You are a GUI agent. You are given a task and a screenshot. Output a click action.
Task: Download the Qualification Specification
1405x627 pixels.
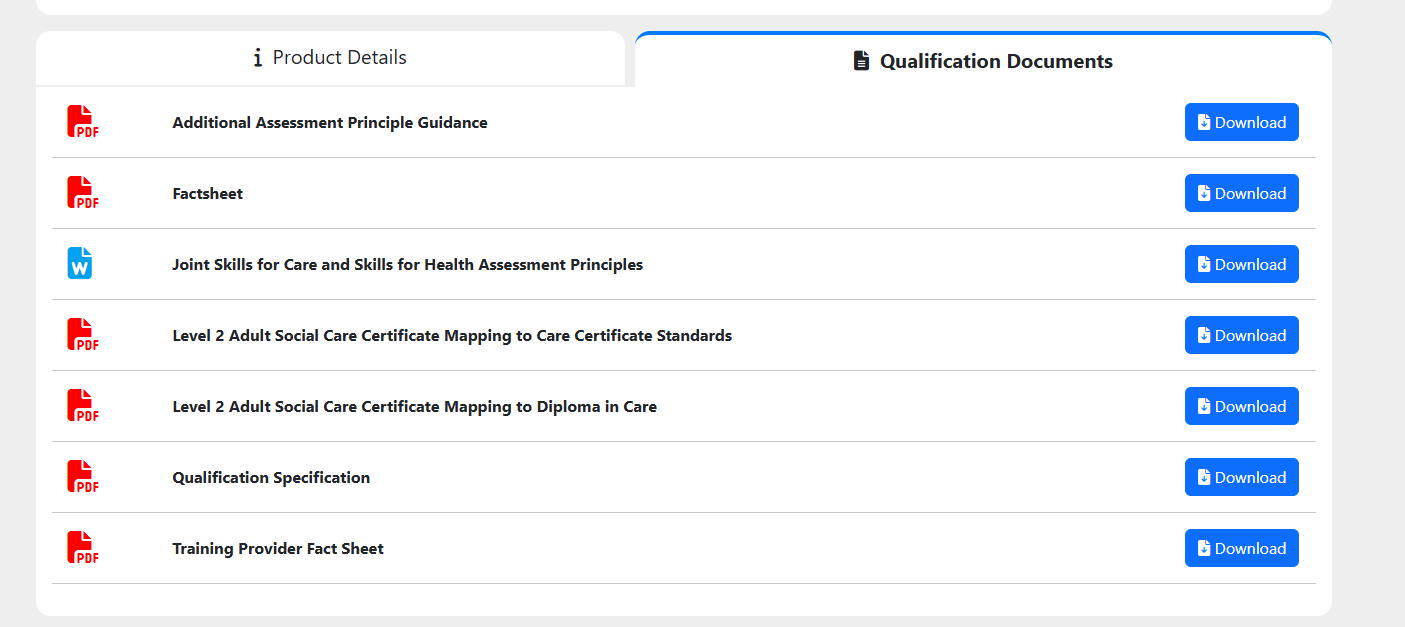(1241, 476)
